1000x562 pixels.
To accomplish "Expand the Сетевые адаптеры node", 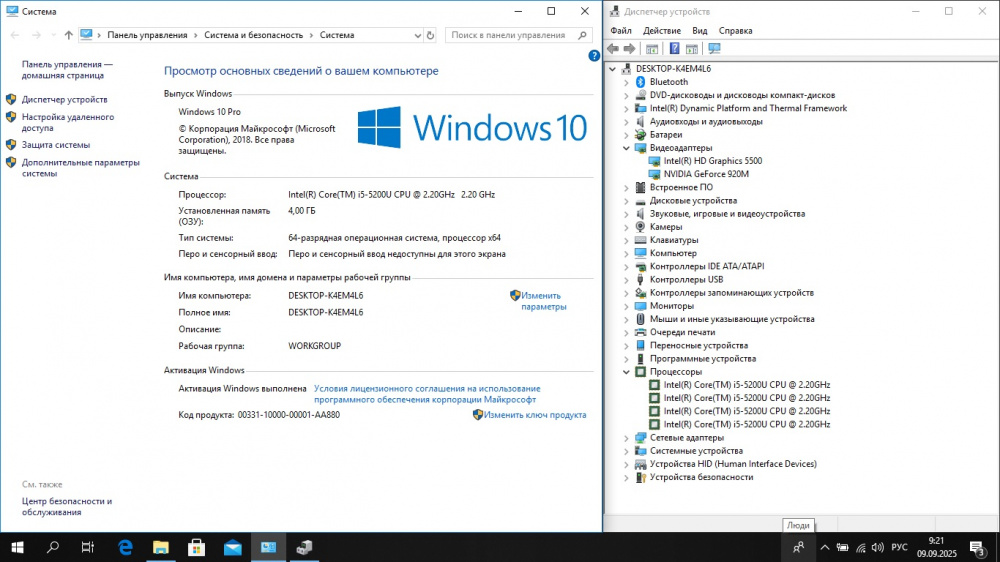I will click(626, 438).
